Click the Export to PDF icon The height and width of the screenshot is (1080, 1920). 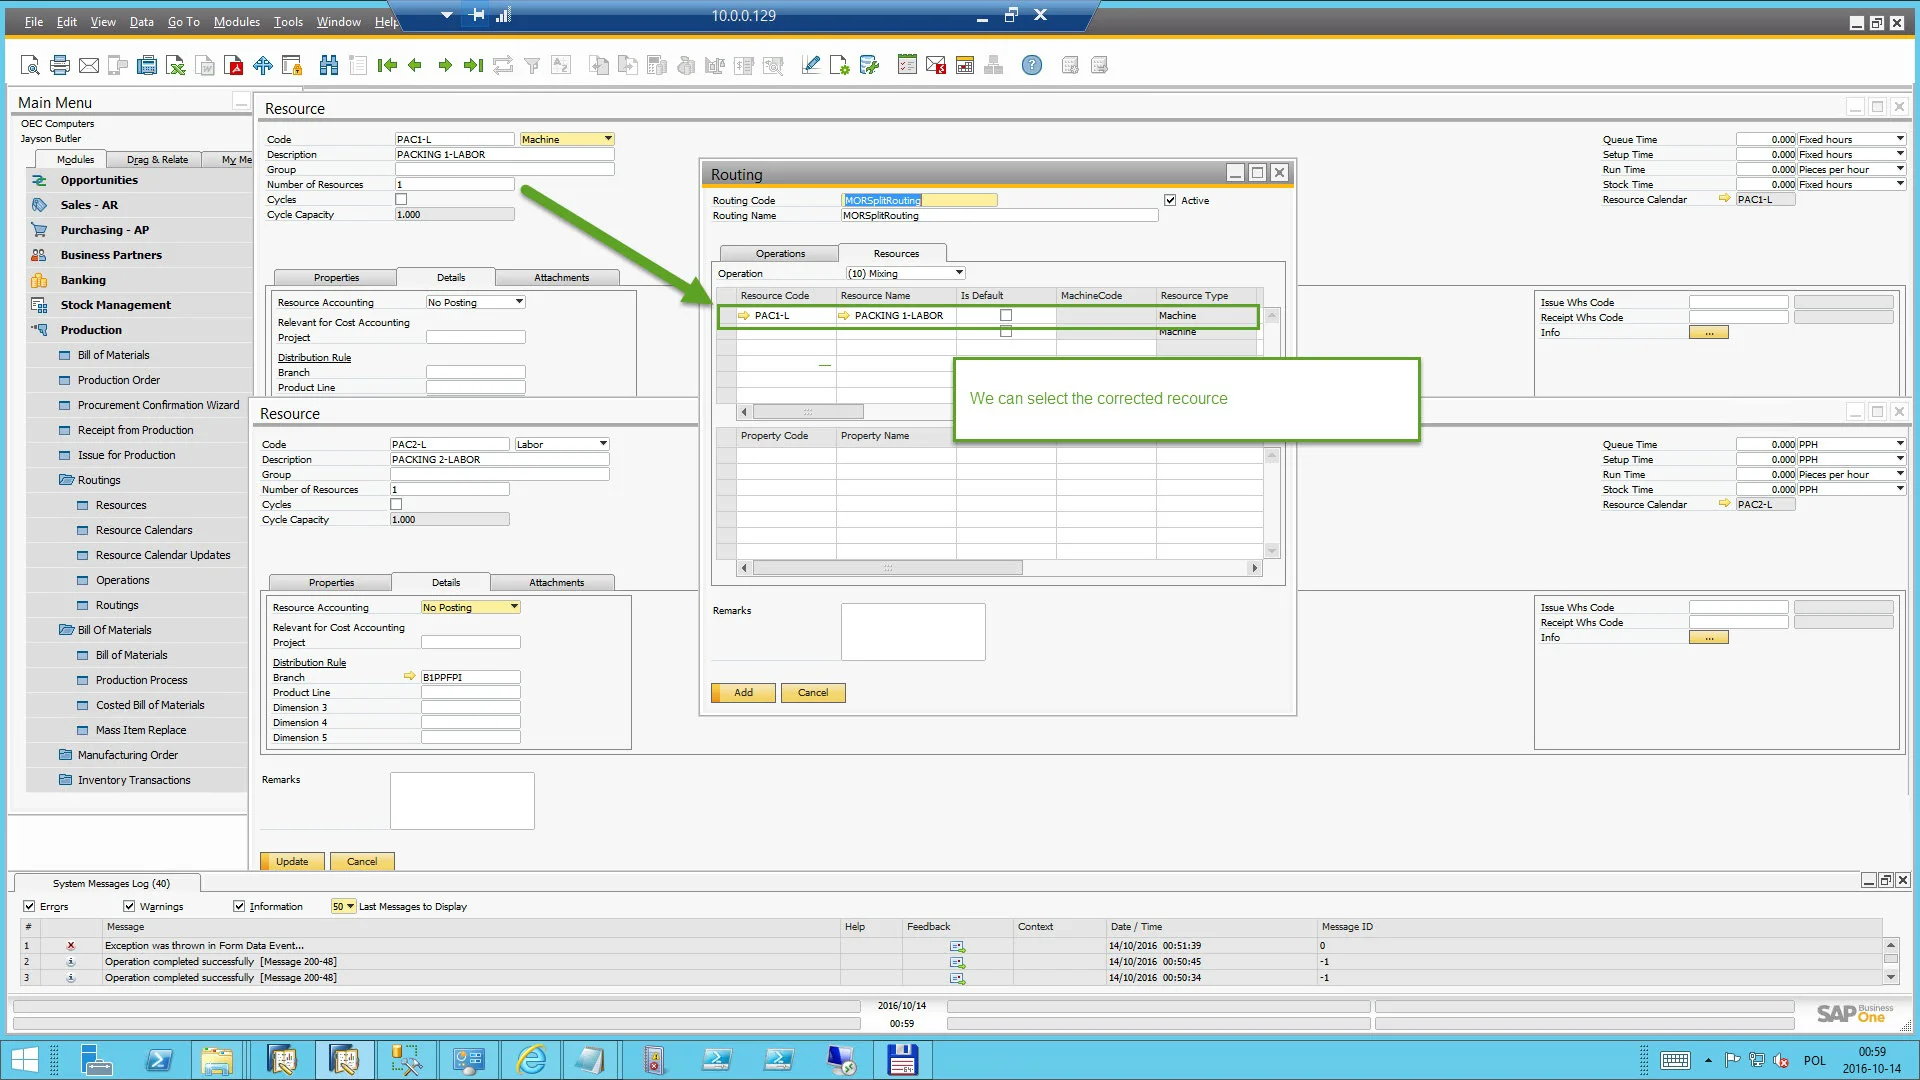[x=234, y=66]
